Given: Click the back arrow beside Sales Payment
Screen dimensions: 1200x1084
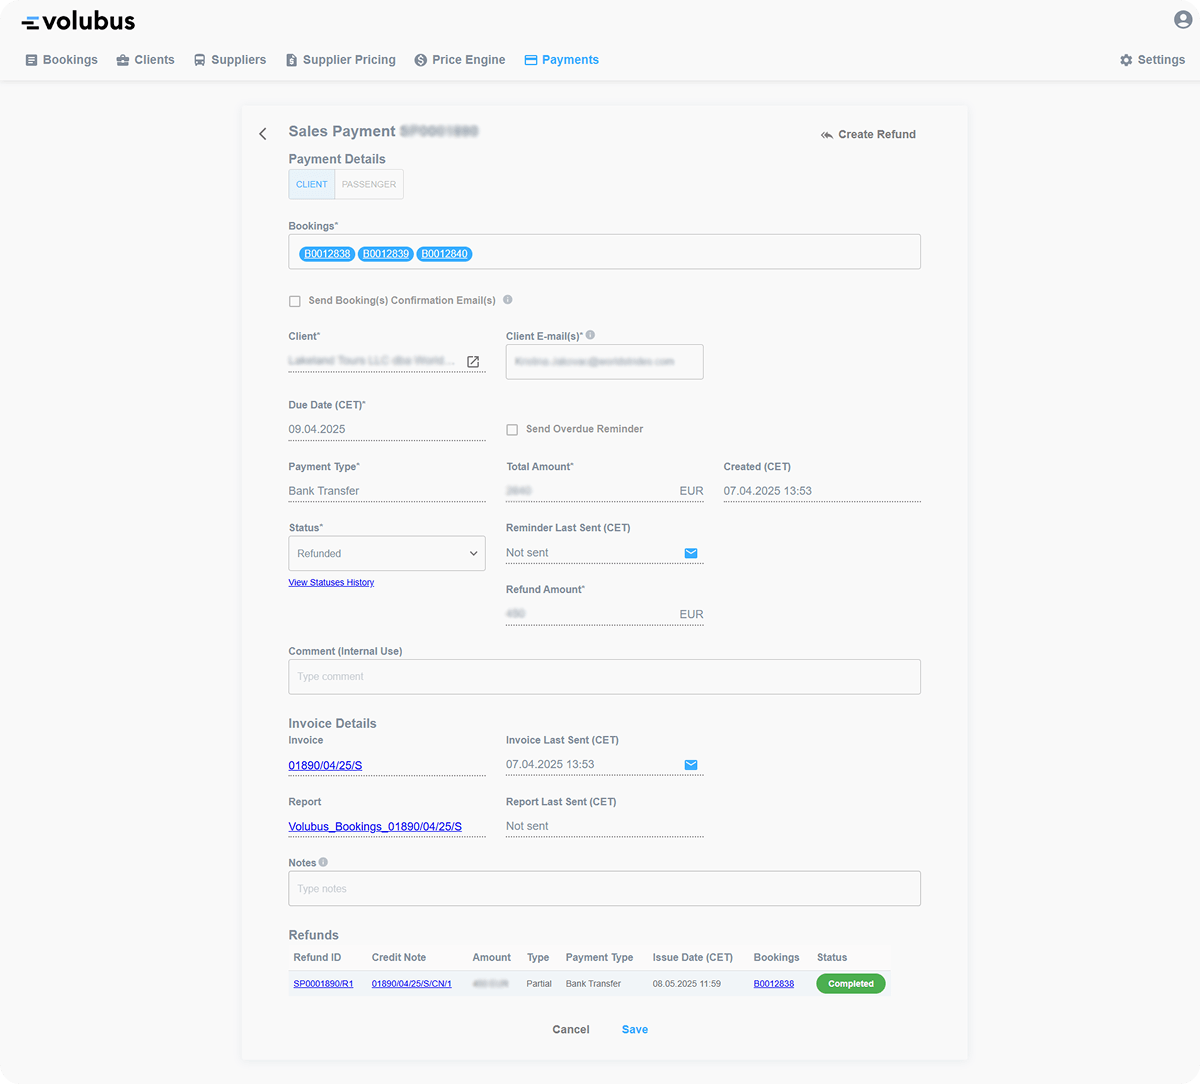Looking at the screenshot, I should point(263,134).
